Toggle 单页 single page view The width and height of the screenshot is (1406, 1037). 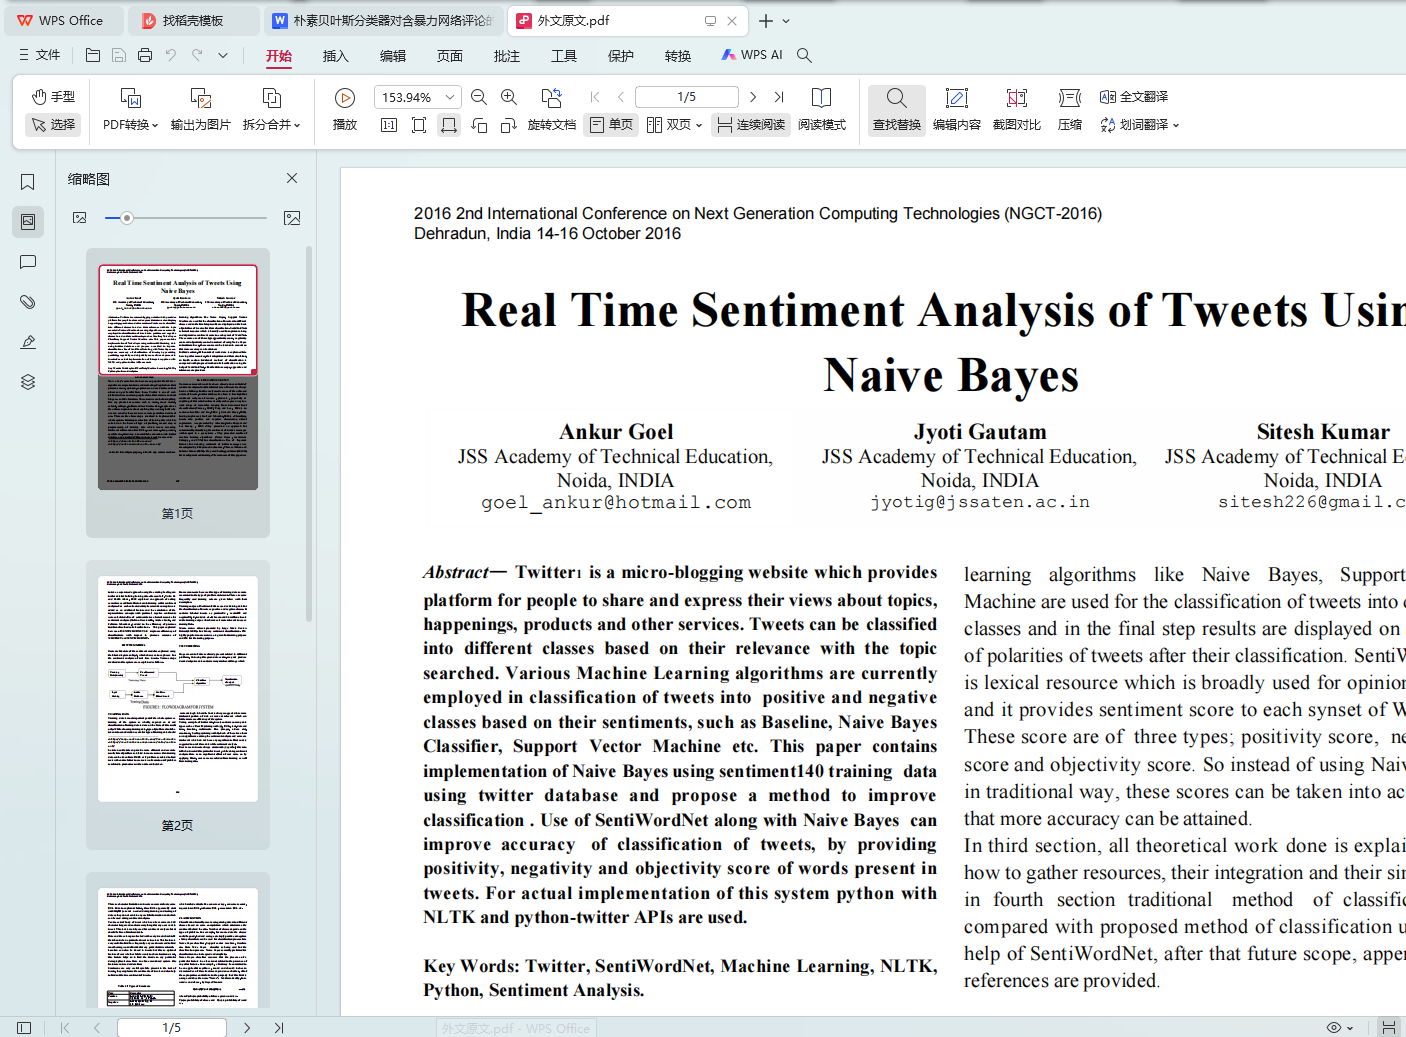[x=612, y=125]
